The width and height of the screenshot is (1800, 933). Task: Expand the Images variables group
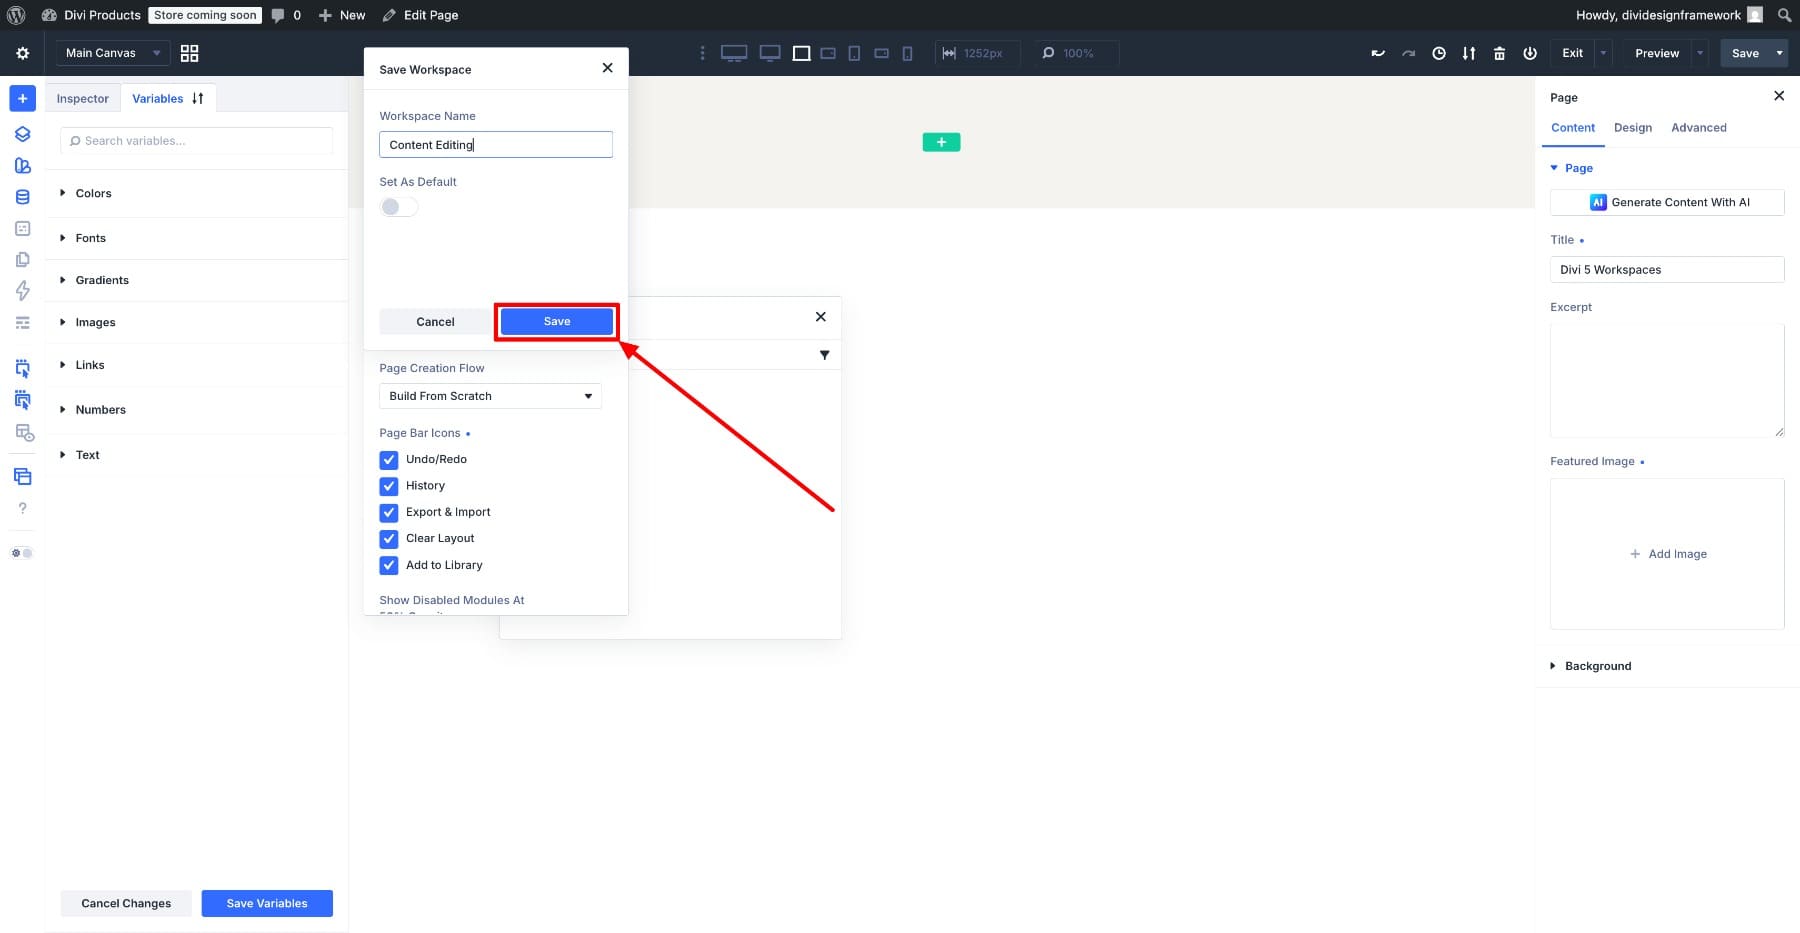[196, 322]
